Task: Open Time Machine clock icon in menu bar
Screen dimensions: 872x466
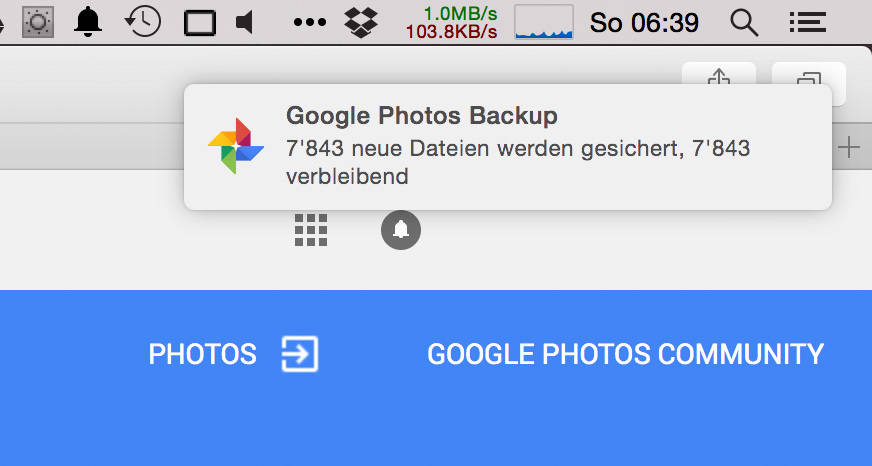Action: click(143, 22)
